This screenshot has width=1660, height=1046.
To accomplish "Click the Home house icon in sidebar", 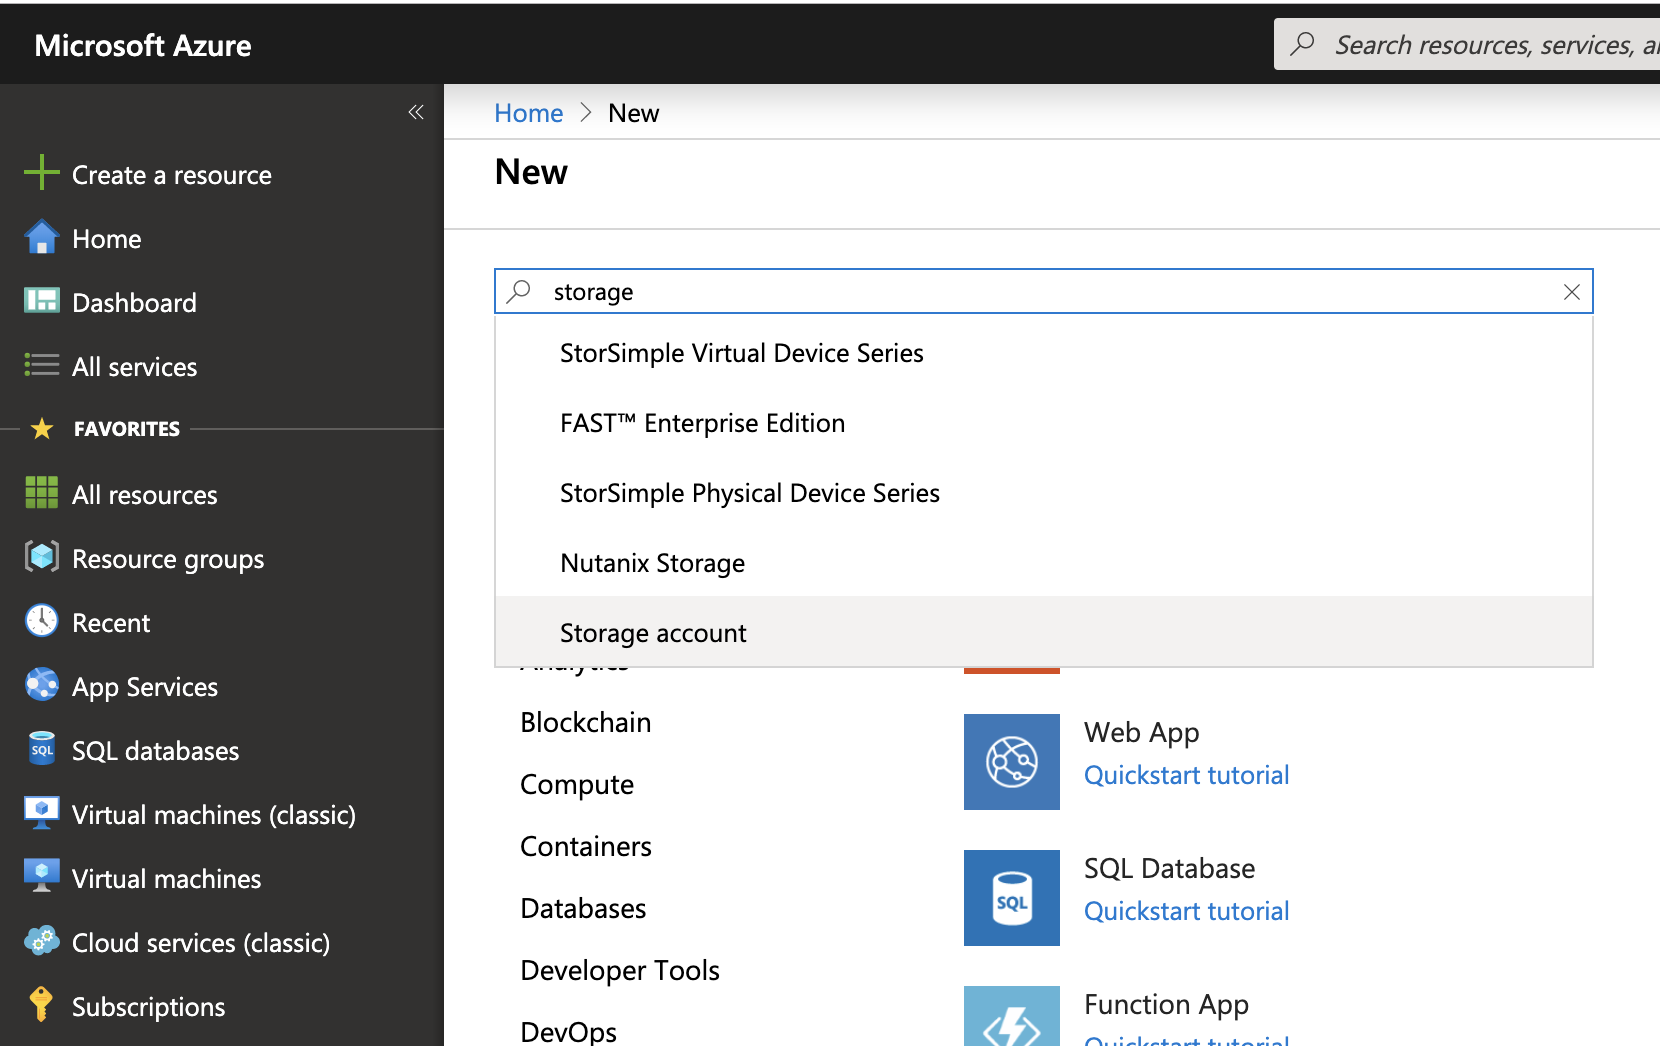I will click(x=42, y=237).
